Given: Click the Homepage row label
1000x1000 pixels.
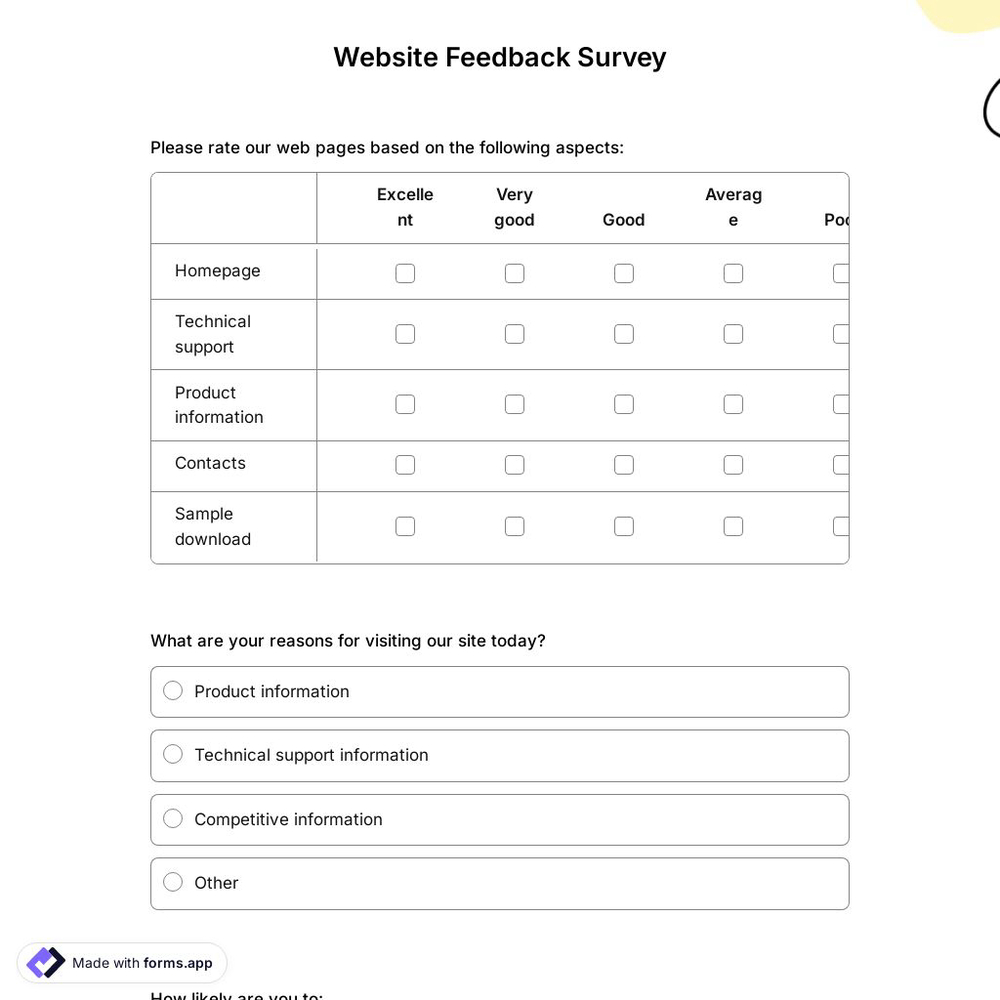Looking at the screenshot, I should point(217,271).
